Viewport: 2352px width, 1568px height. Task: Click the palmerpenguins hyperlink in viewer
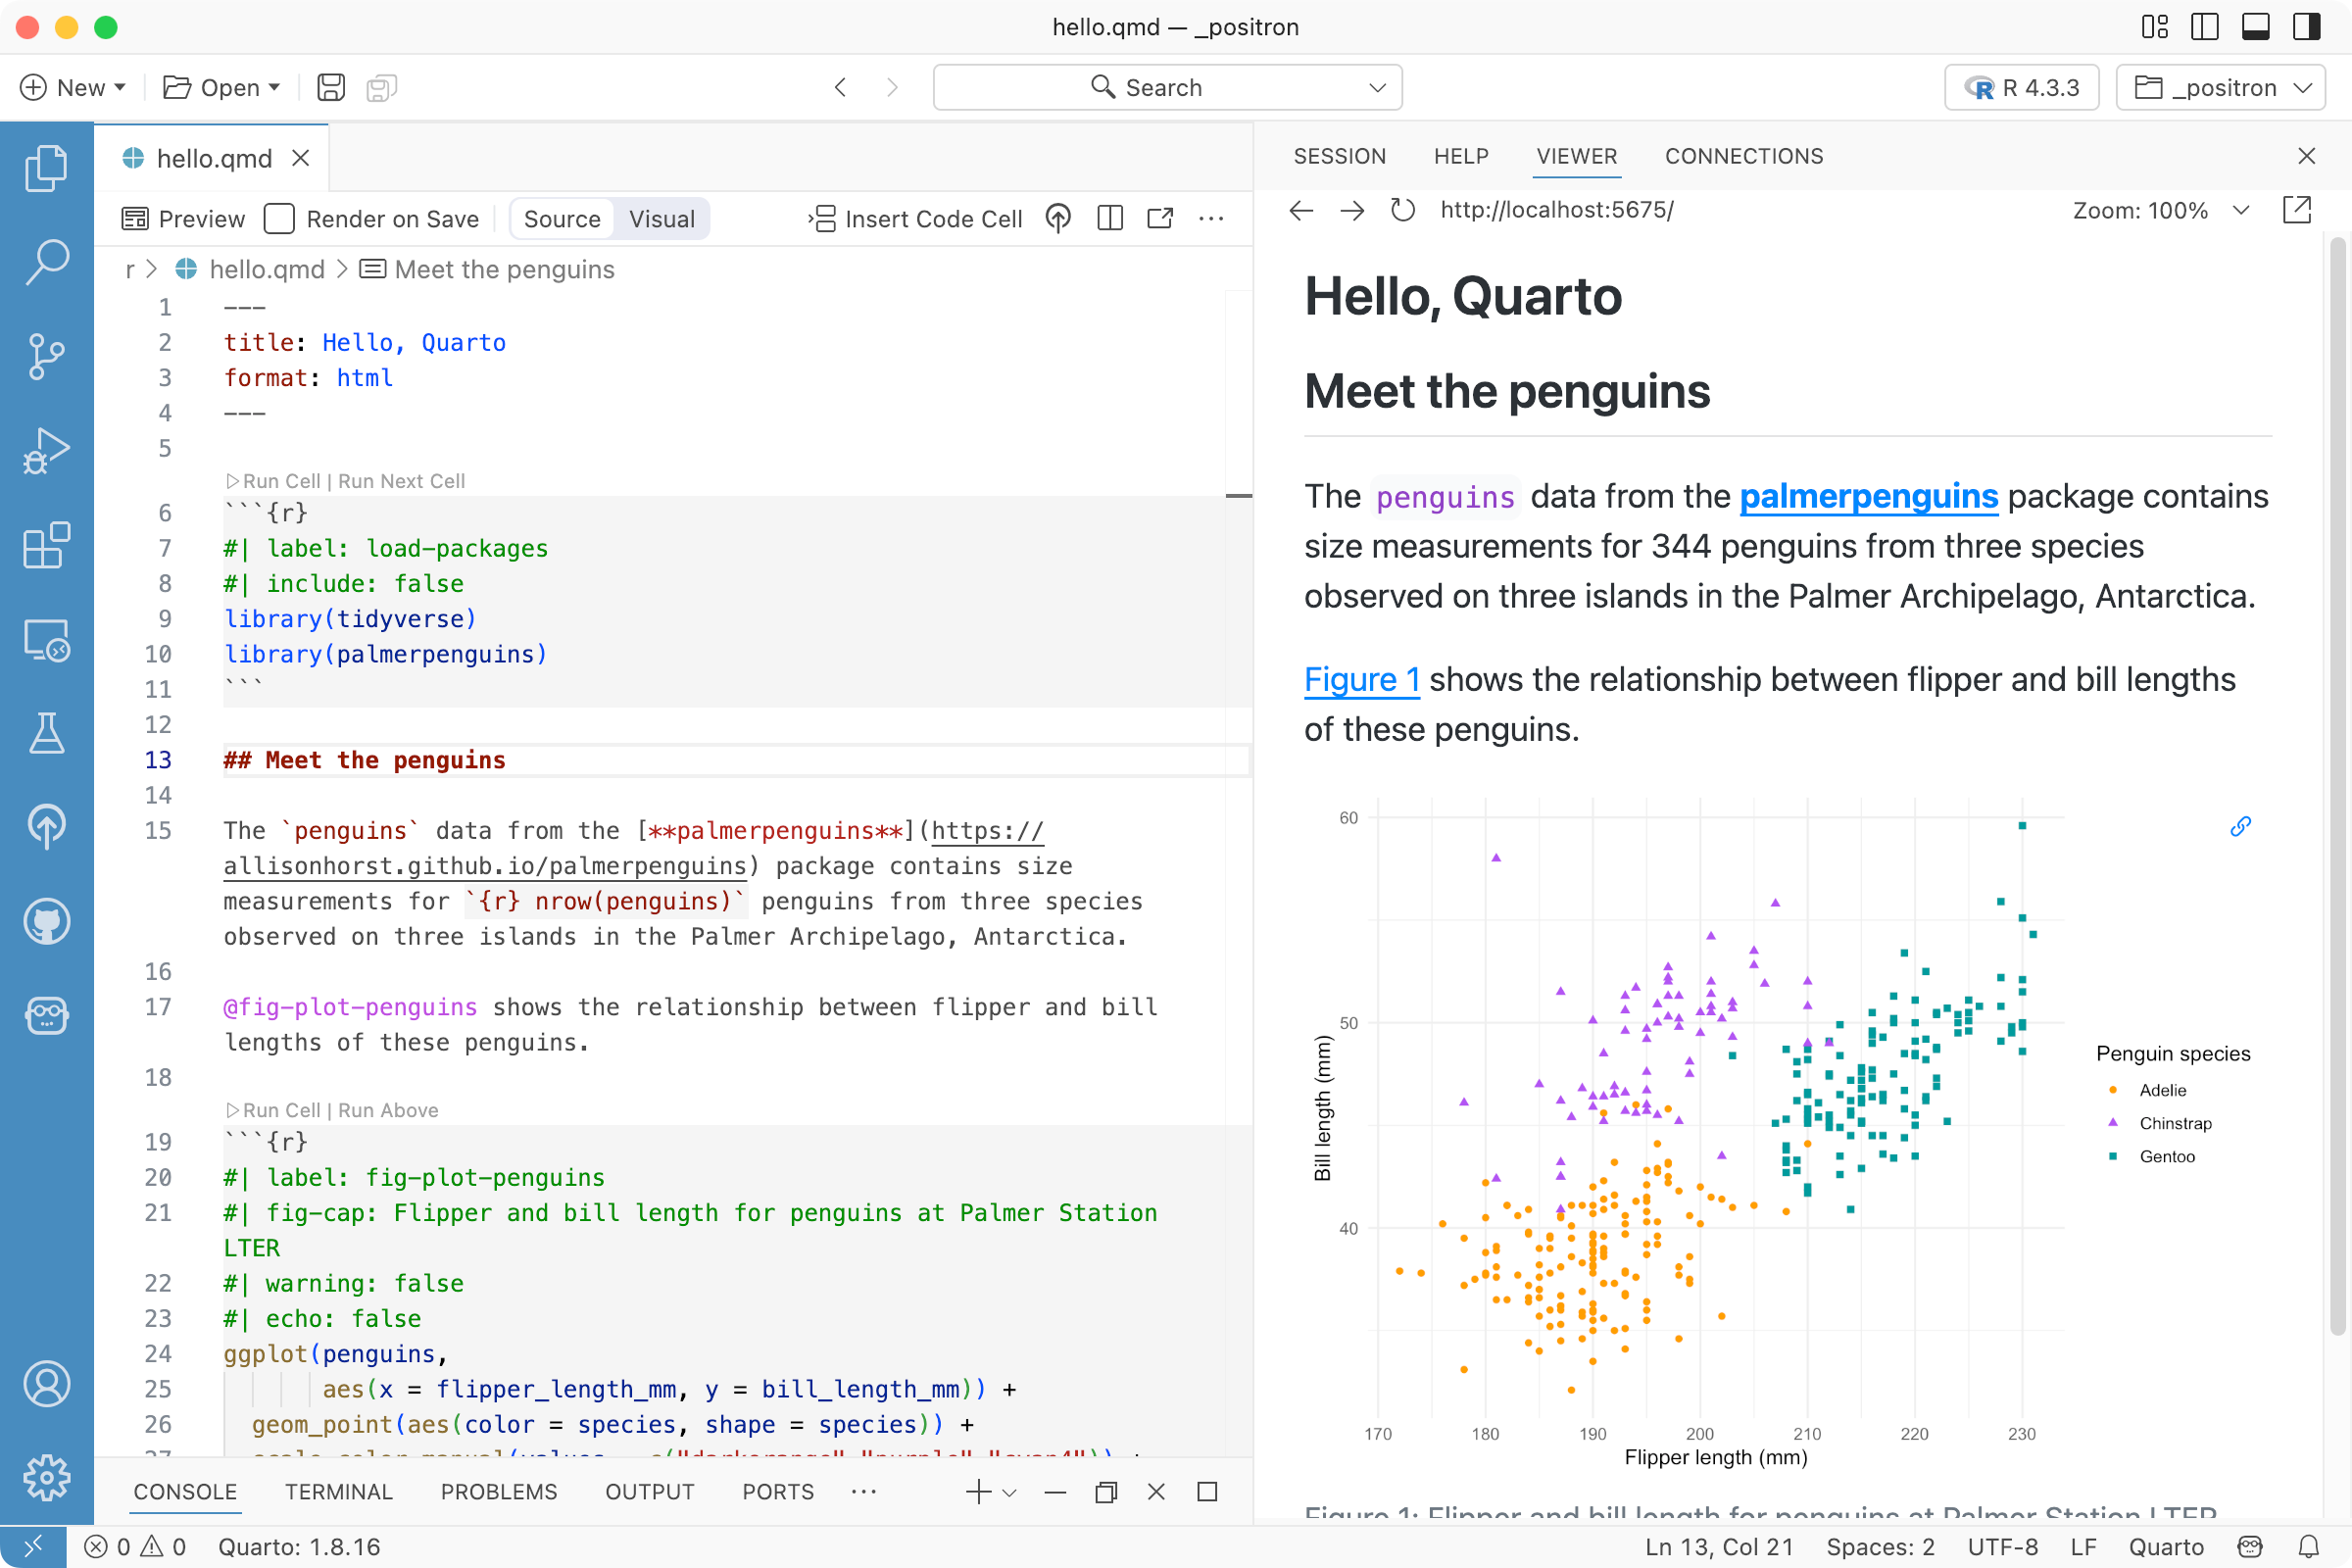(x=1868, y=497)
